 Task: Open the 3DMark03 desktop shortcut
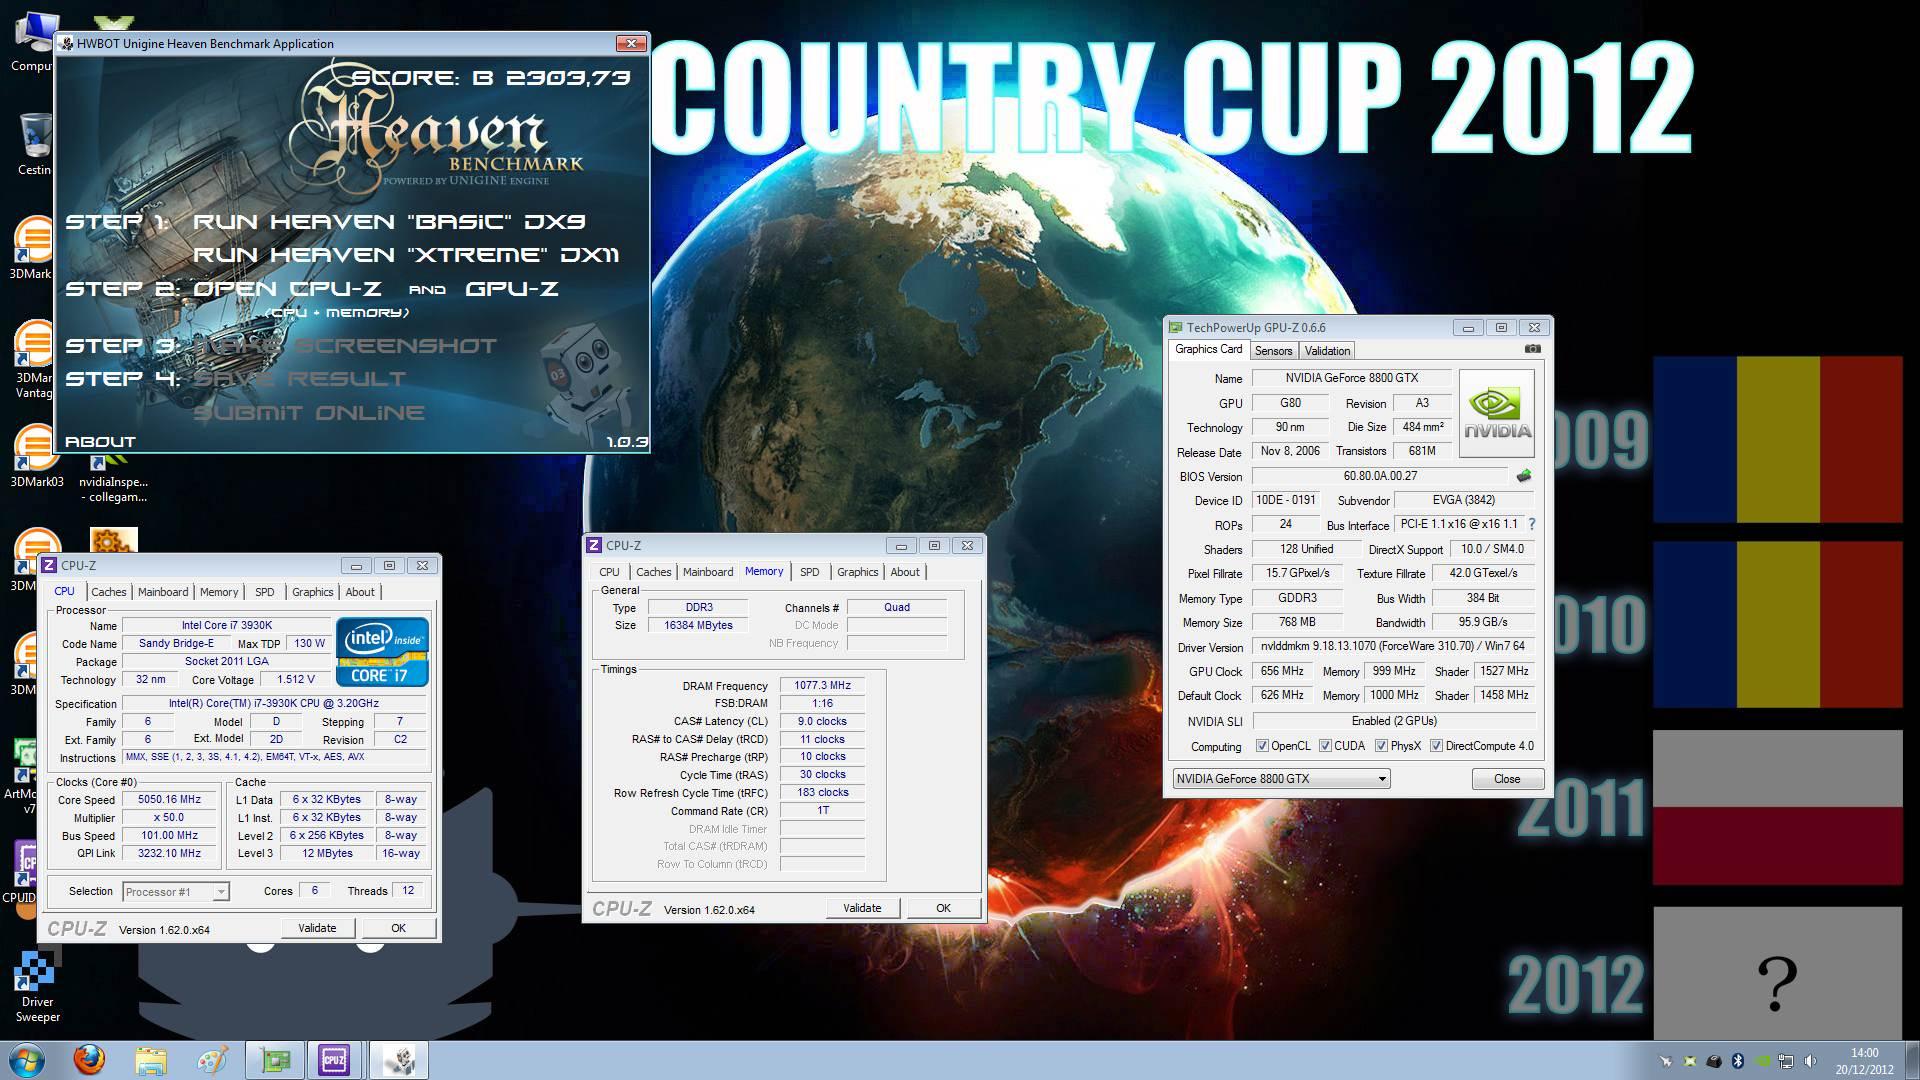tap(36, 456)
